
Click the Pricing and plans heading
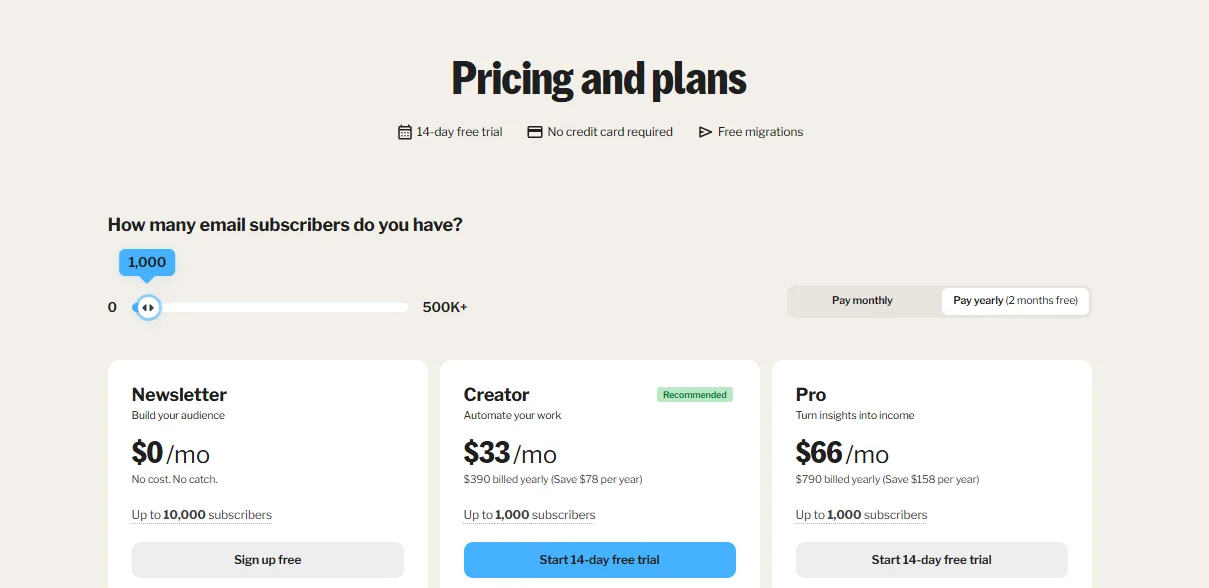tap(598, 78)
